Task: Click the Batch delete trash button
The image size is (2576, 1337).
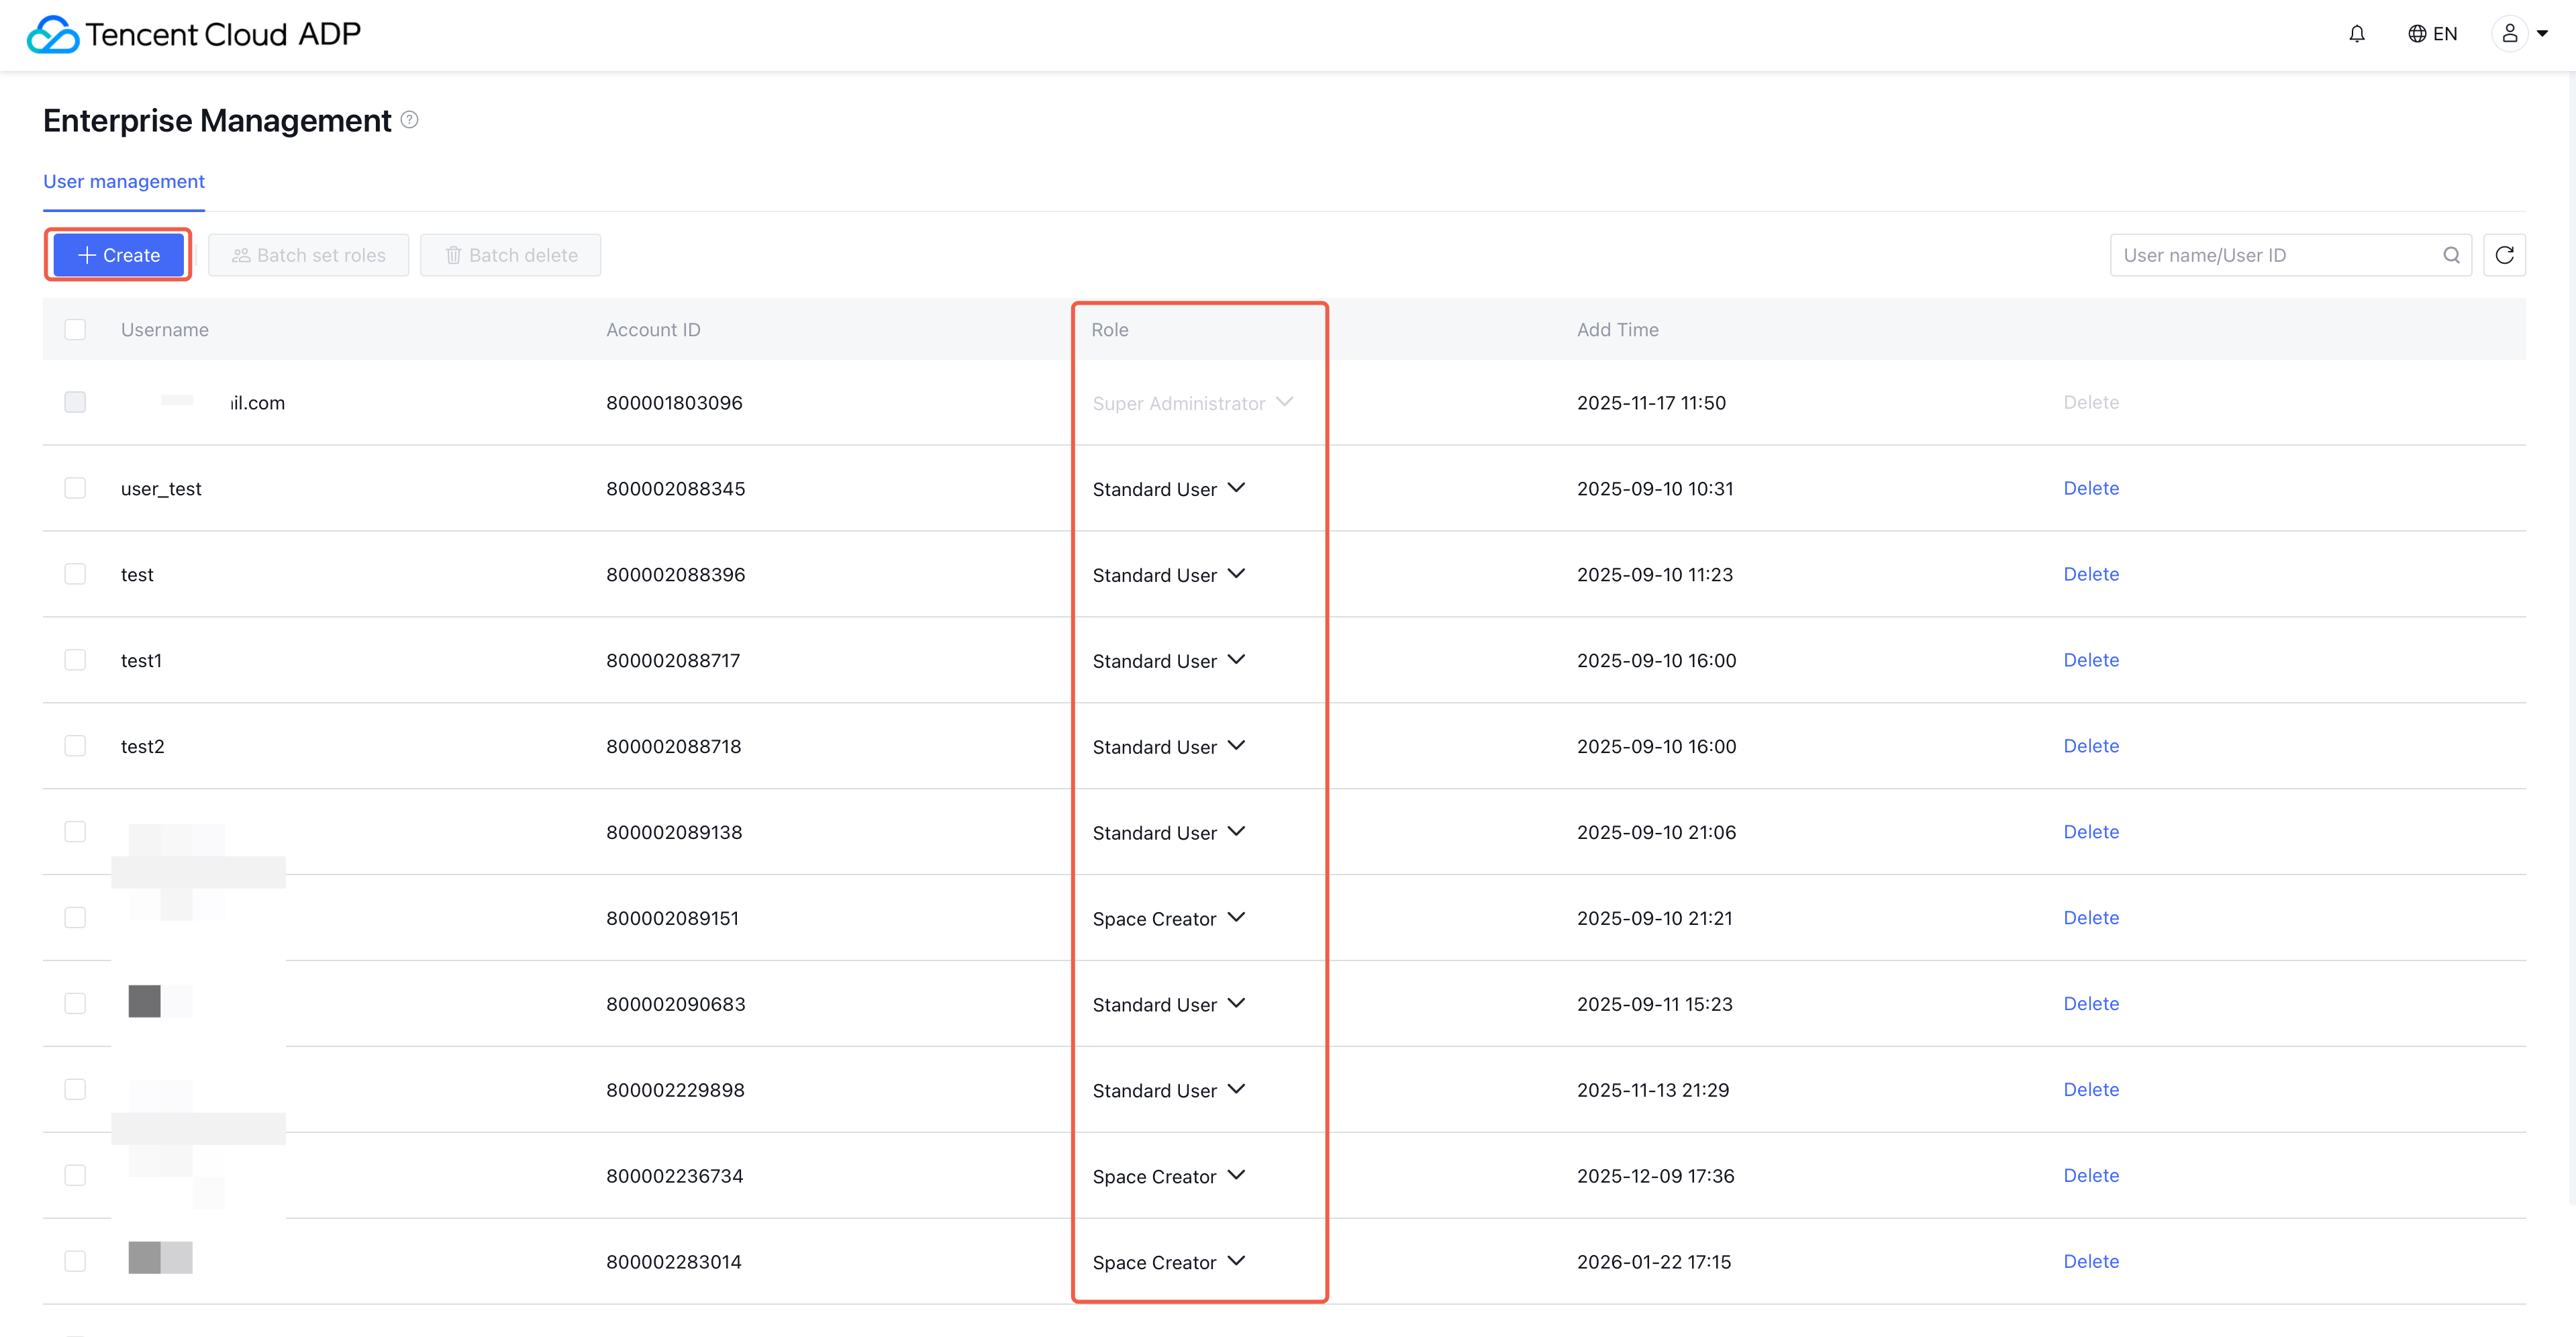Action: pyautogui.click(x=511, y=255)
